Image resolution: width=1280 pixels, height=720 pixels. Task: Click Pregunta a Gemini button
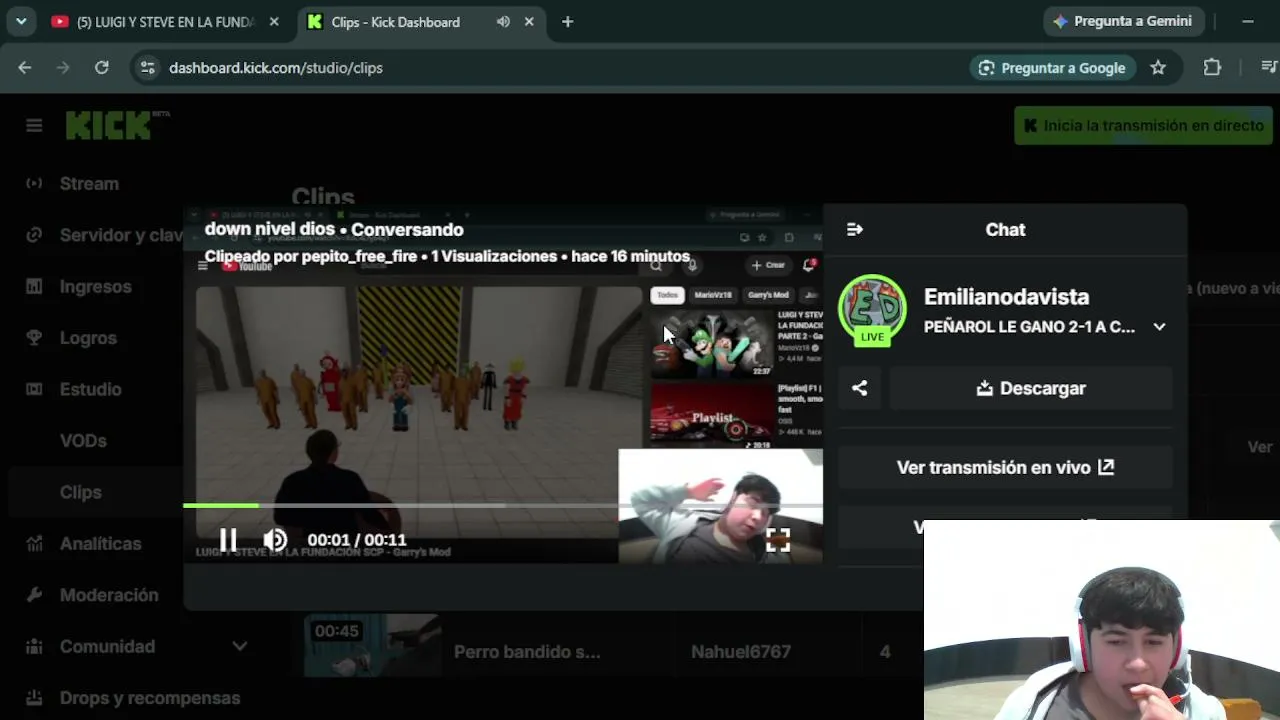click(x=1123, y=21)
